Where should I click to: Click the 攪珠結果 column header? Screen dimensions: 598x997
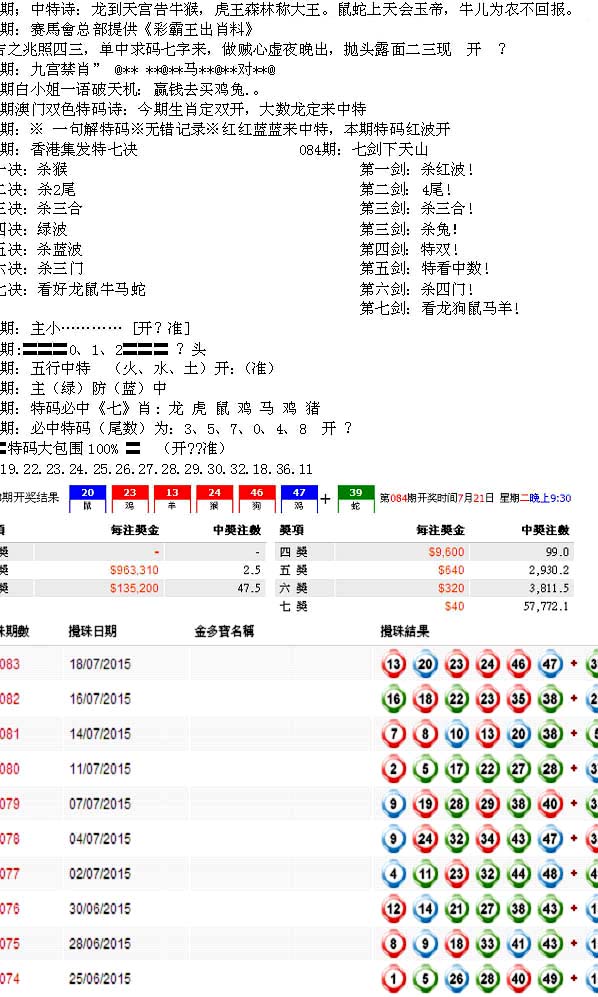(405, 631)
